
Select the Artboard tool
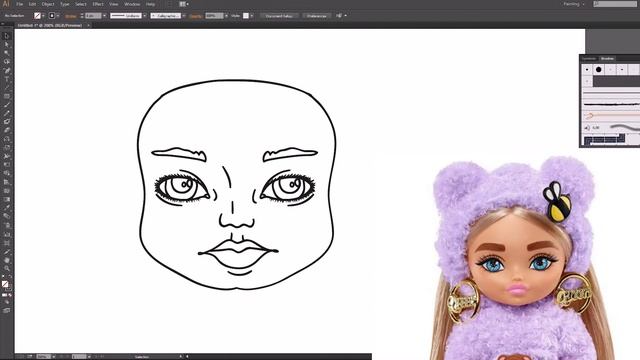pyautogui.click(x=7, y=243)
